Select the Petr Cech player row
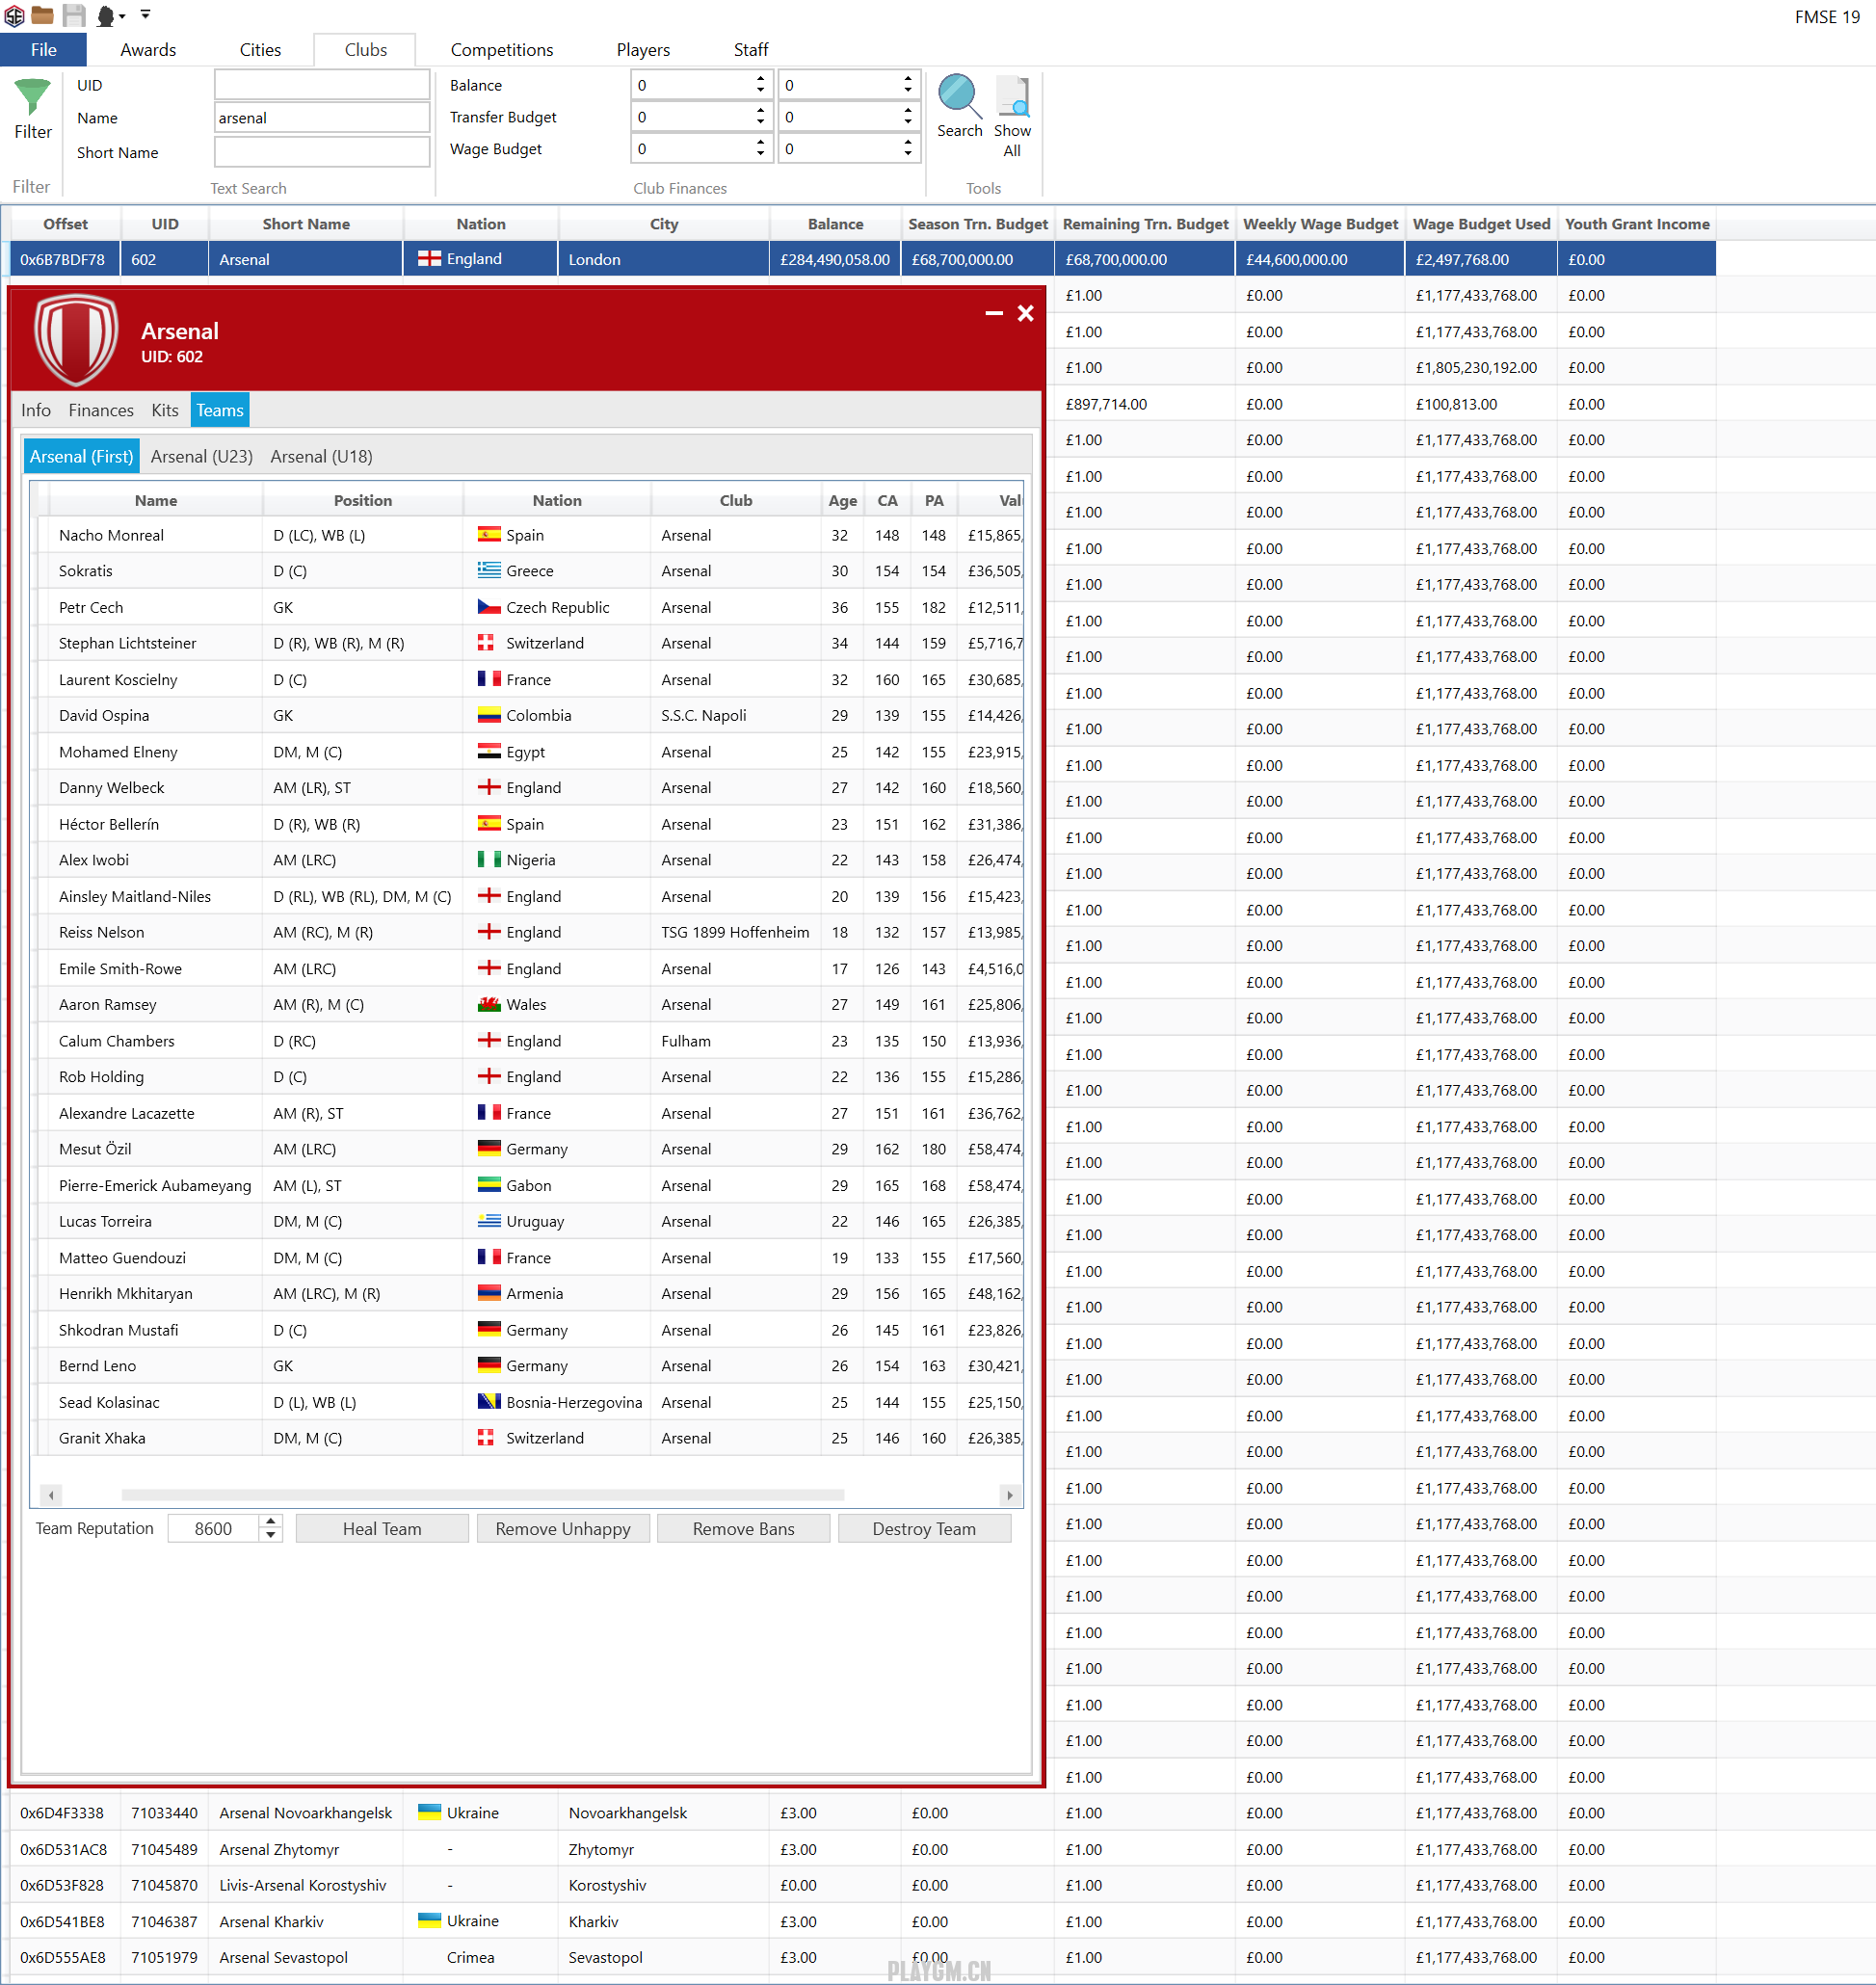Image resolution: width=1876 pixels, height=1985 pixels. (530, 607)
